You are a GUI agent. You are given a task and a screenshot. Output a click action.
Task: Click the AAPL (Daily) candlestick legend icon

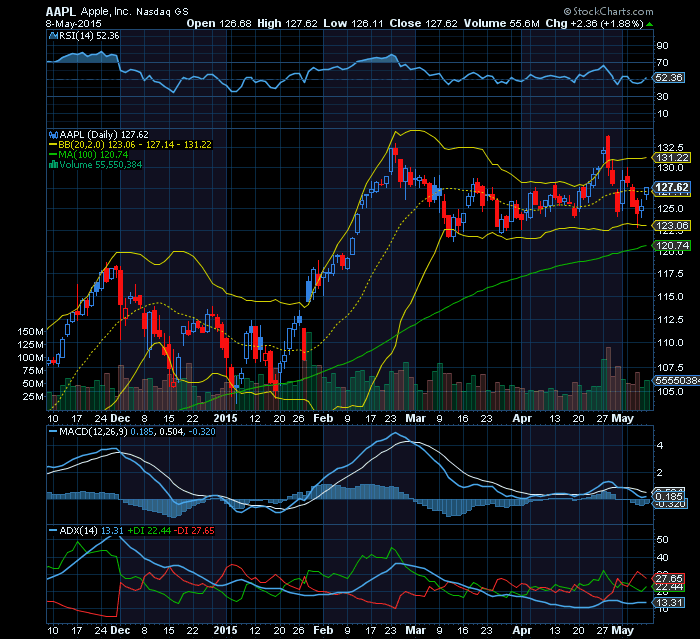pos(53,134)
